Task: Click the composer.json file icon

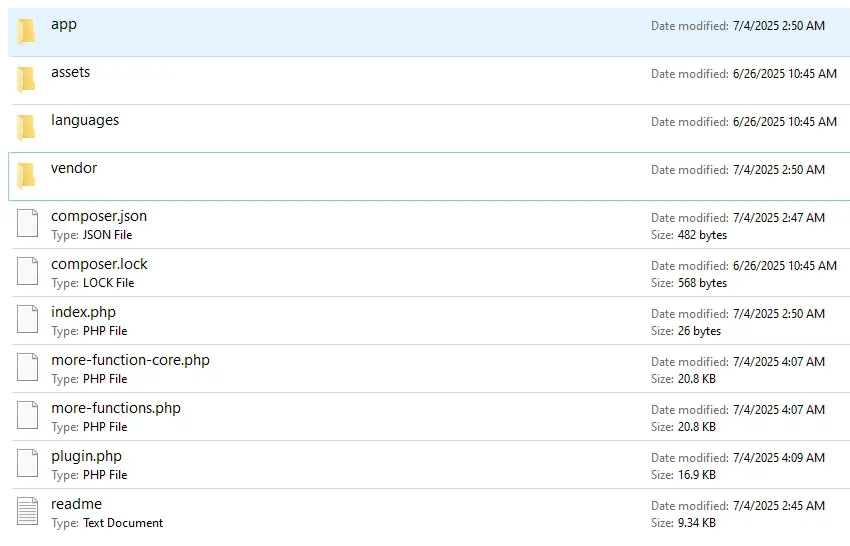Action: 27,224
